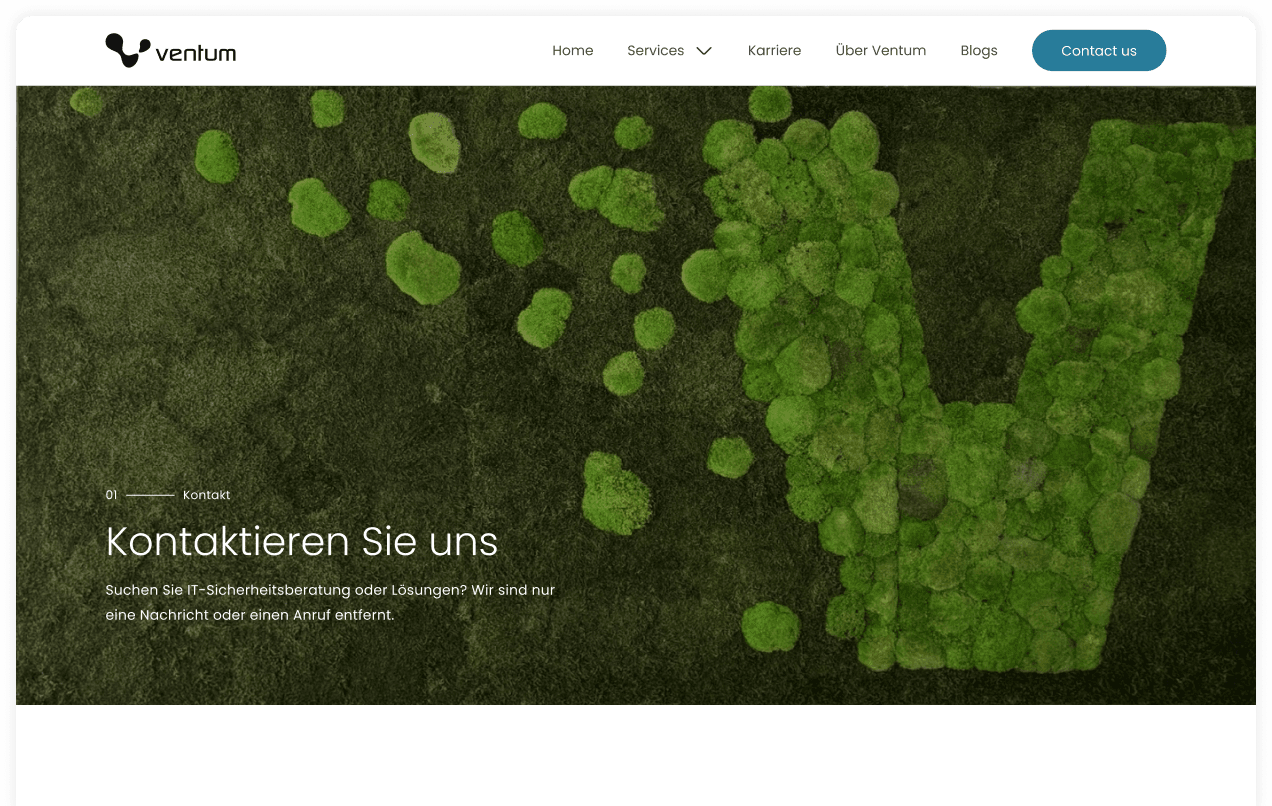Open the Blogs section
The height and width of the screenshot is (806, 1272).
(978, 50)
